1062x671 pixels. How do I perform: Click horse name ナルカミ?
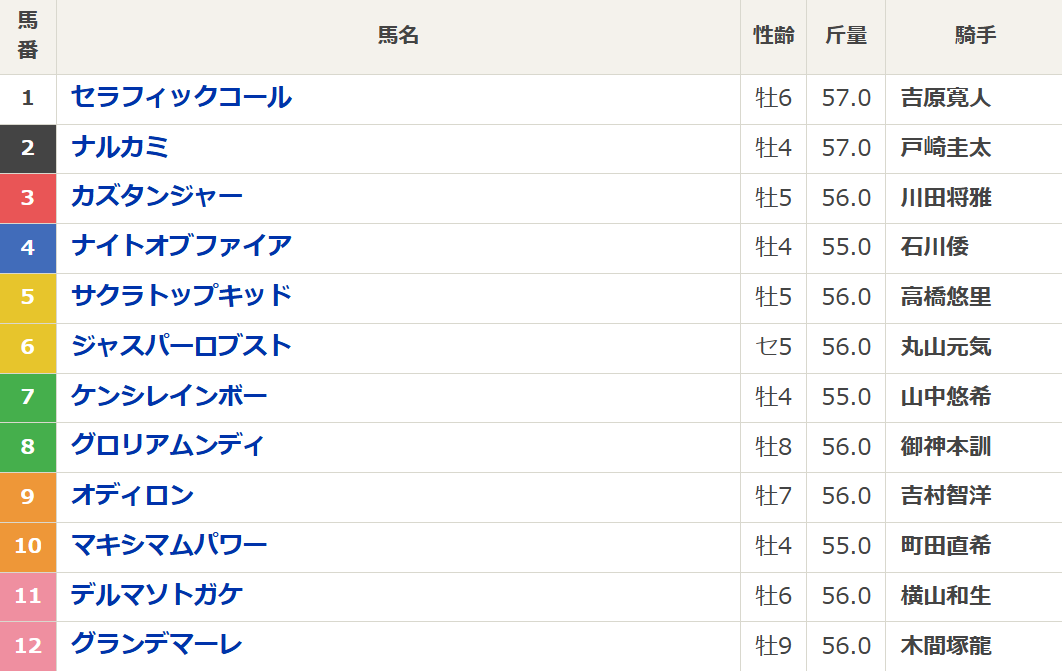pos(120,148)
